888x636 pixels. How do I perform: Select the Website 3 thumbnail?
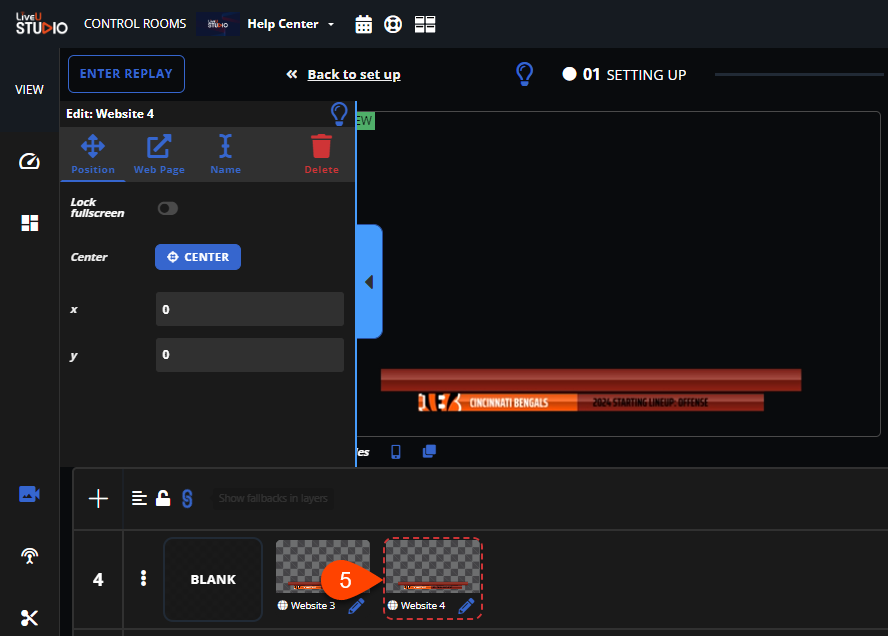click(x=323, y=566)
